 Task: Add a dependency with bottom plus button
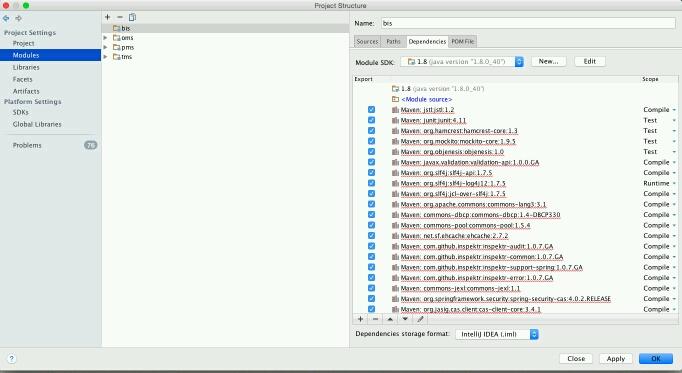[360, 319]
